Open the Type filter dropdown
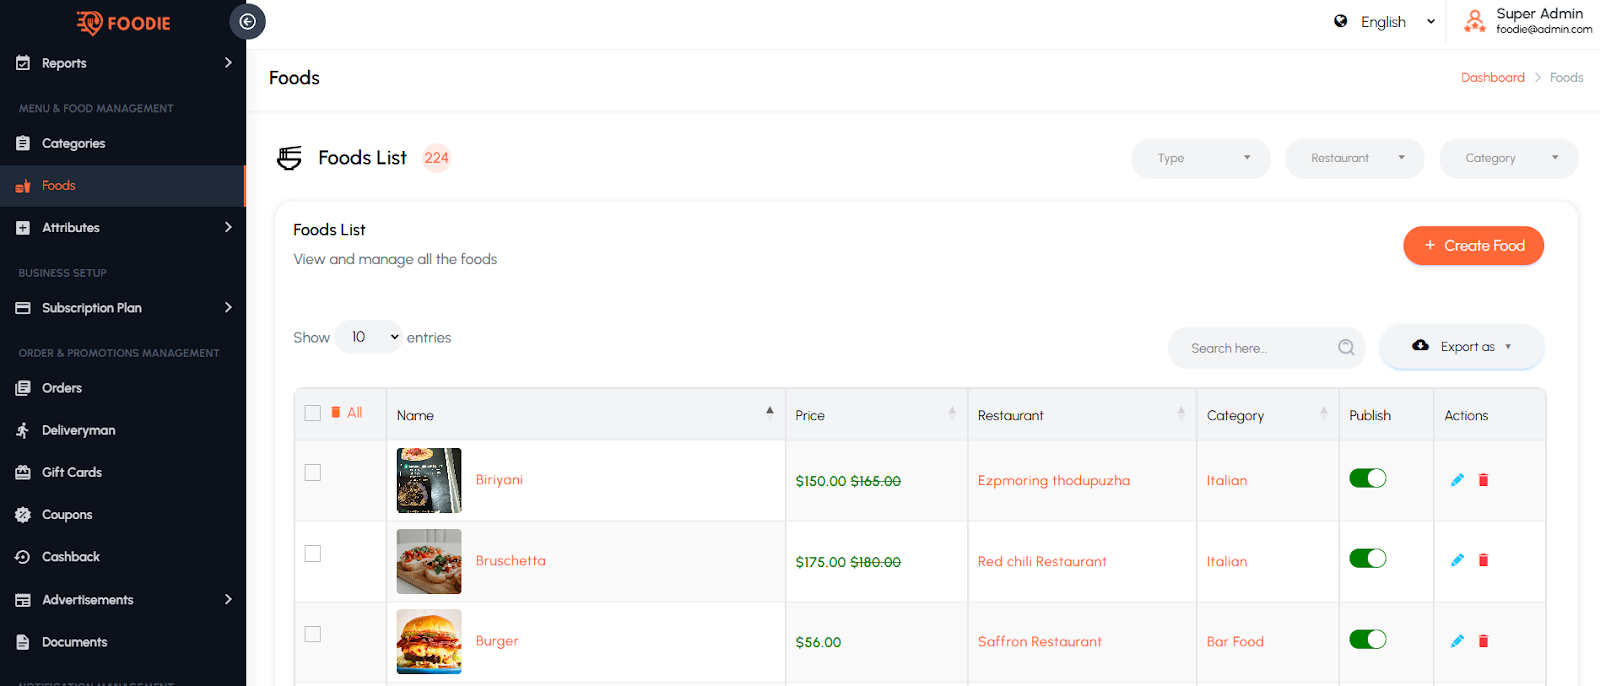Viewport: 1600px width, 686px height. (x=1200, y=158)
